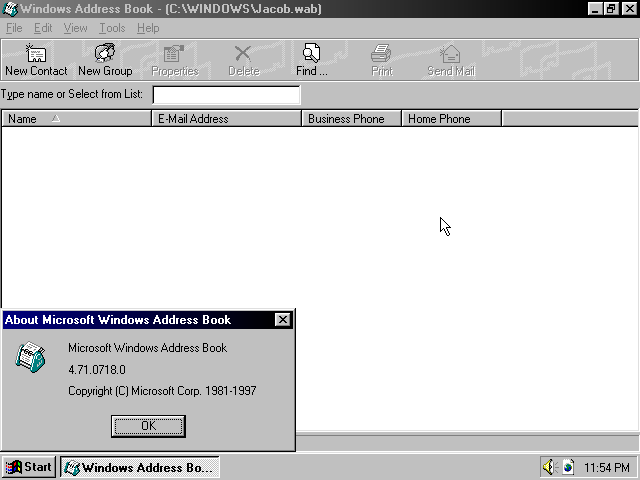This screenshot has width=640, height=480.
Task: Restore the Windows Address Book window
Action: coord(611,9)
